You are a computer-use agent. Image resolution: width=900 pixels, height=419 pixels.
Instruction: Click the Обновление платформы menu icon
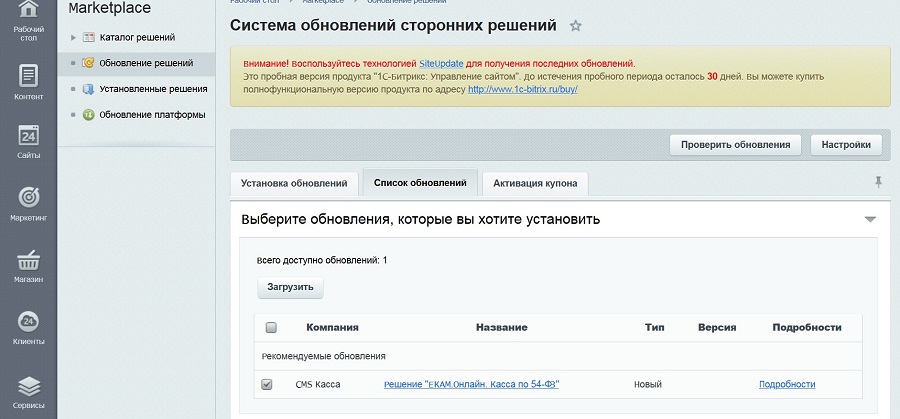tap(88, 115)
